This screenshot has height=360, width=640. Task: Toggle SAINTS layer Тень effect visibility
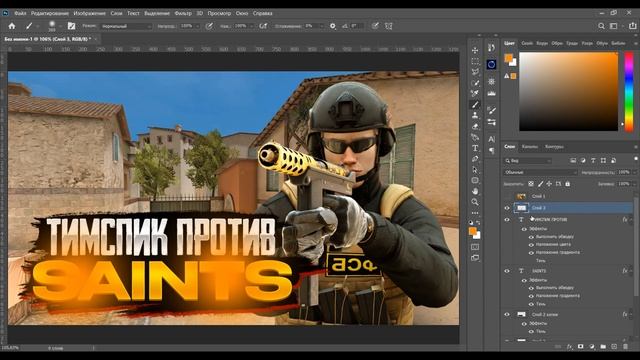tap(531, 304)
